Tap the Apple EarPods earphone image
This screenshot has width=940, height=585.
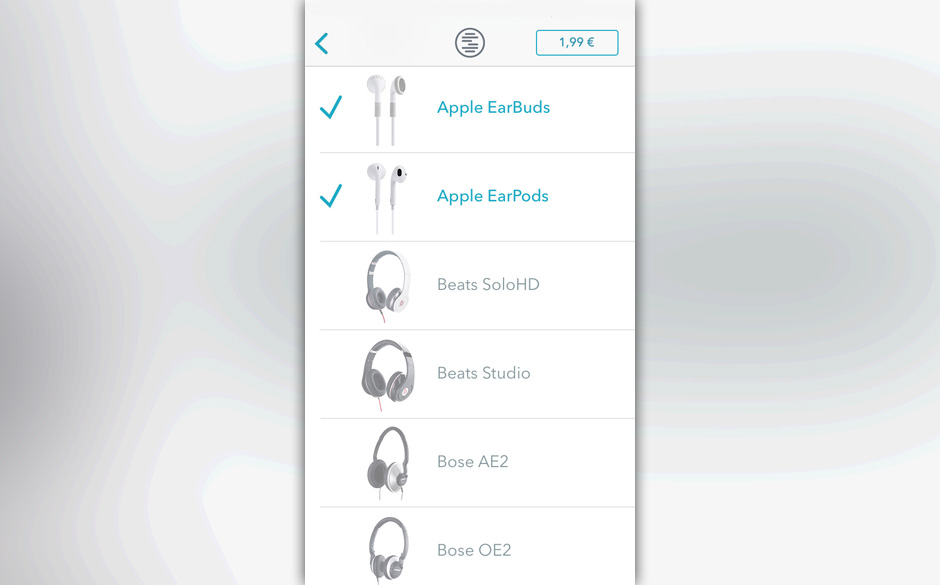(x=387, y=198)
